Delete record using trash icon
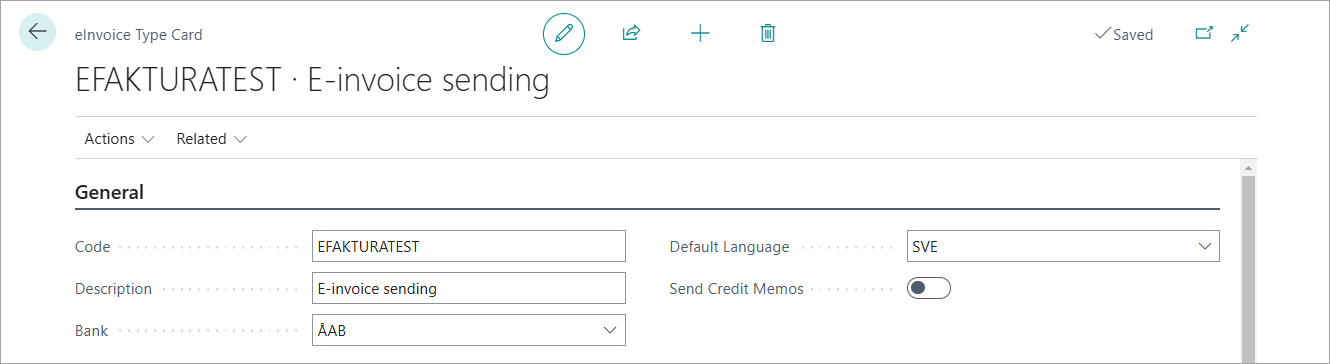1330x364 pixels. pyautogui.click(x=768, y=34)
